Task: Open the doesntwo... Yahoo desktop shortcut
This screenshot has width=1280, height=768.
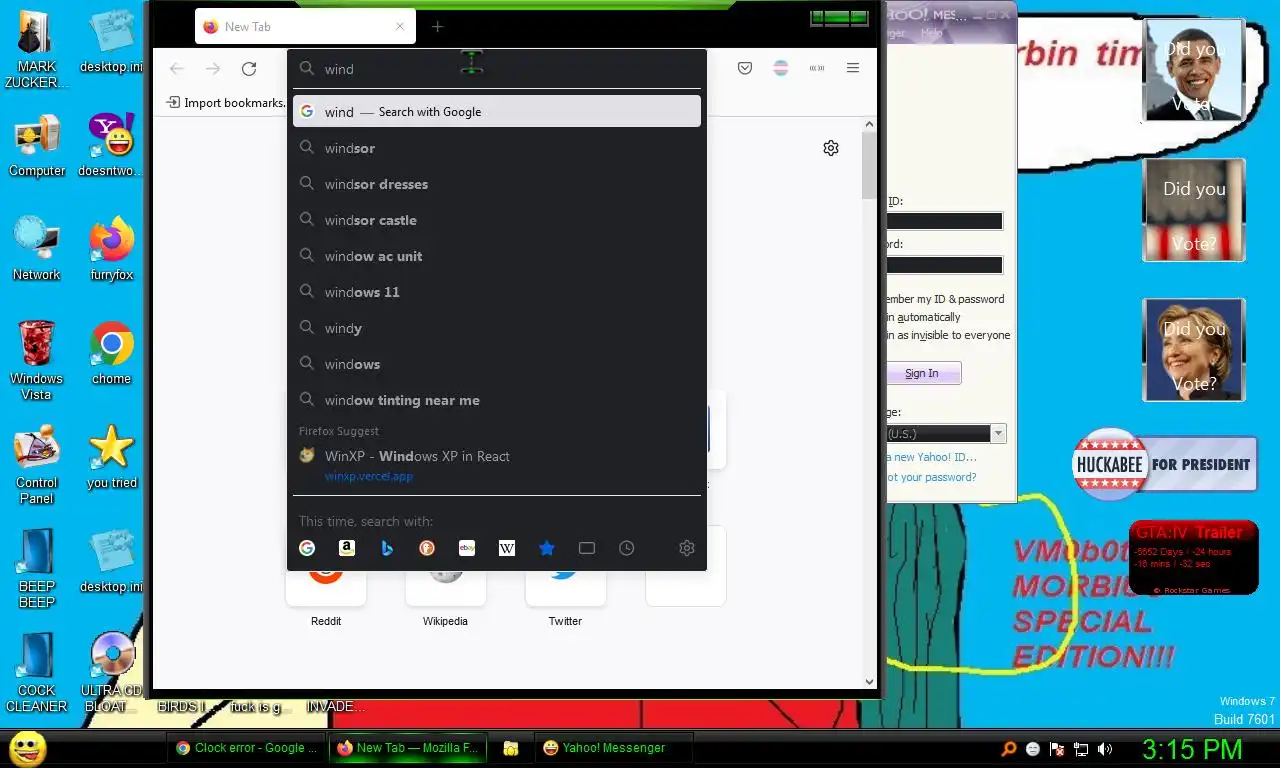Action: [111, 146]
